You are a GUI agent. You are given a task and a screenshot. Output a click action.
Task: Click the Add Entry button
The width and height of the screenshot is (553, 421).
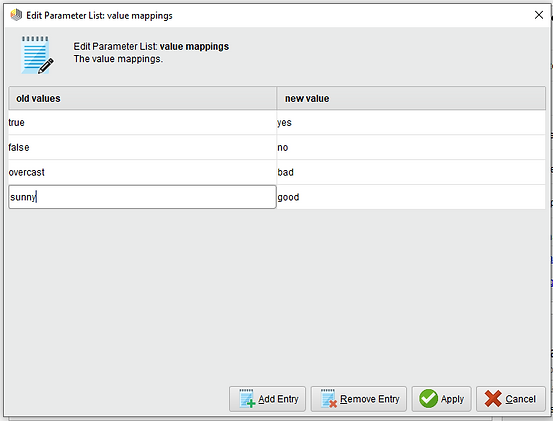coord(267,399)
